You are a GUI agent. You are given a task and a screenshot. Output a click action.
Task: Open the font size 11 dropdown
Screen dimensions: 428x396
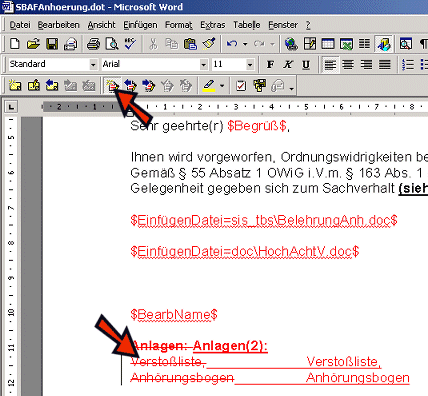tap(250, 65)
